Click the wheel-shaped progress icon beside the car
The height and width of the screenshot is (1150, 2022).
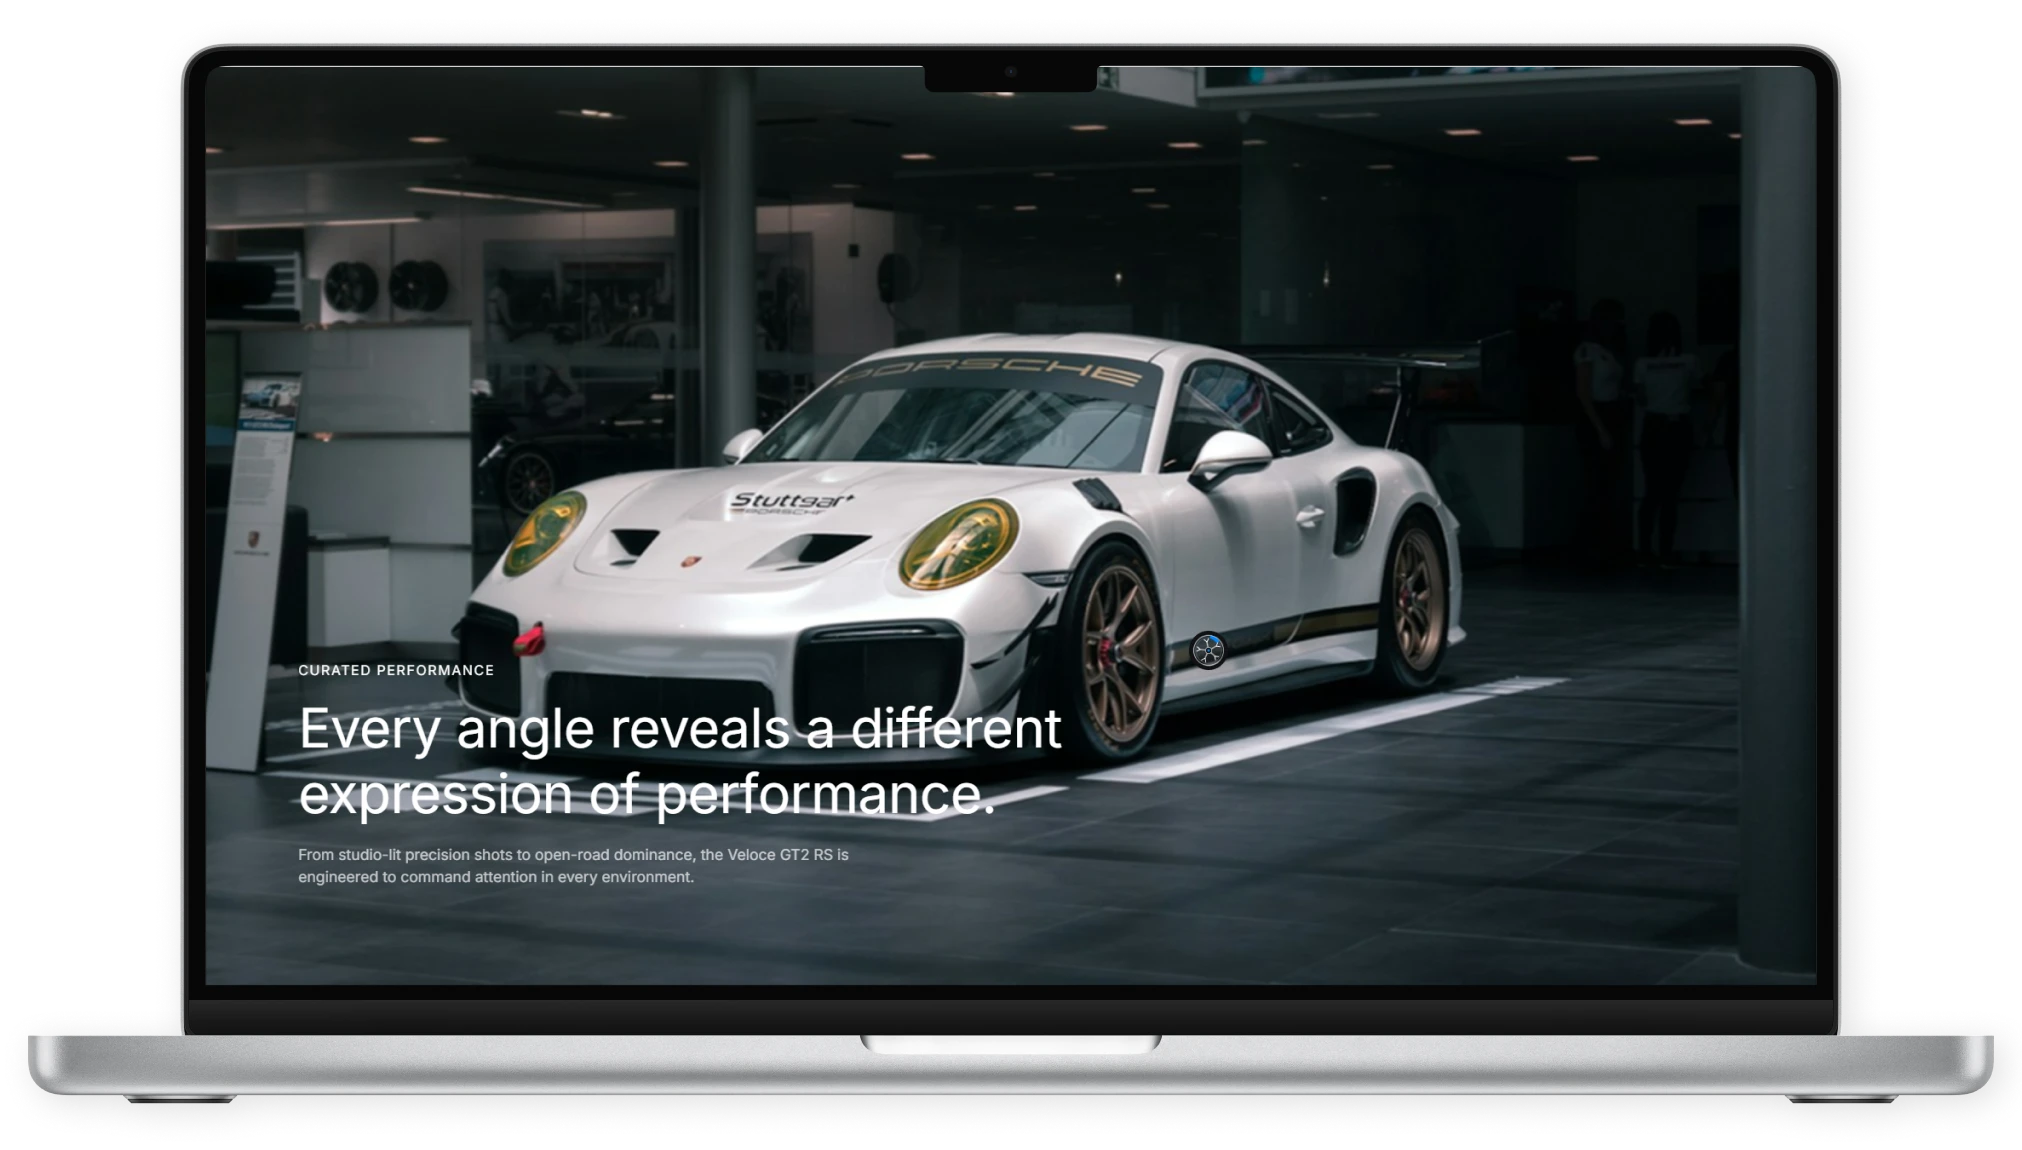pyautogui.click(x=1208, y=651)
